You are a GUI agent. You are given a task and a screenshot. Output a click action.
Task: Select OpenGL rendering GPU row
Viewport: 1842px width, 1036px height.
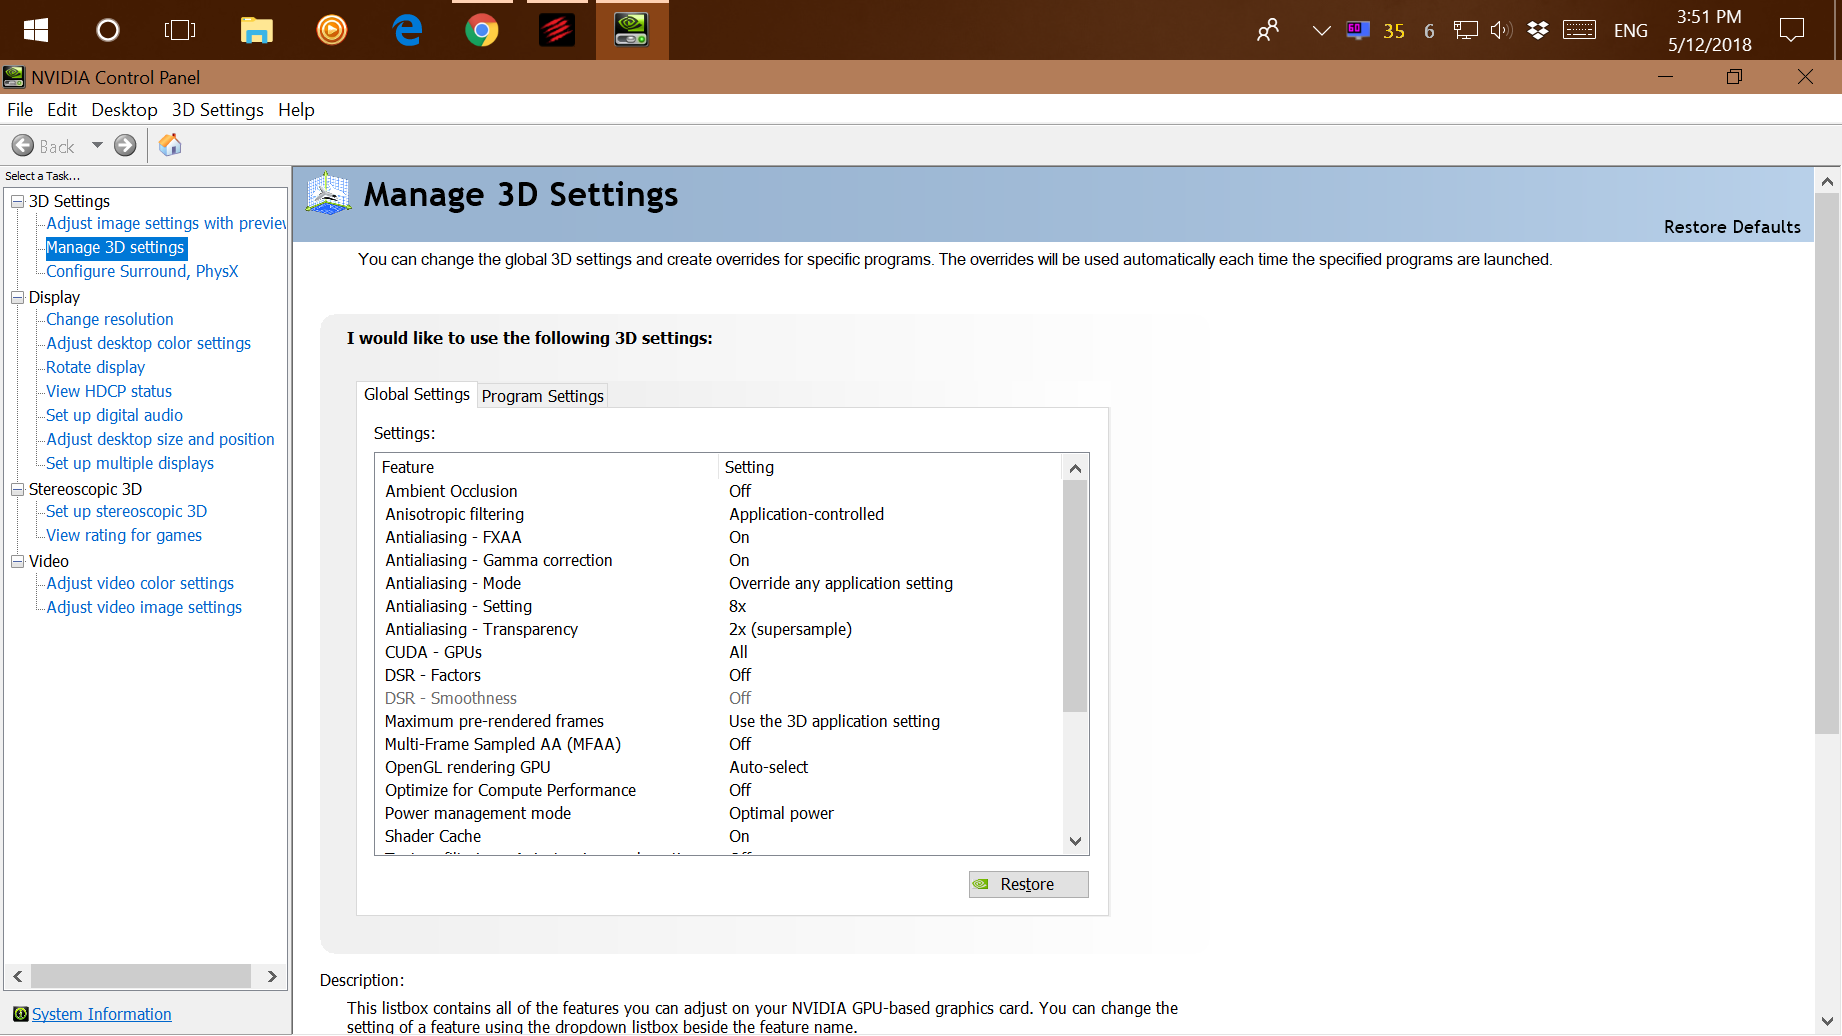[x=720, y=768]
